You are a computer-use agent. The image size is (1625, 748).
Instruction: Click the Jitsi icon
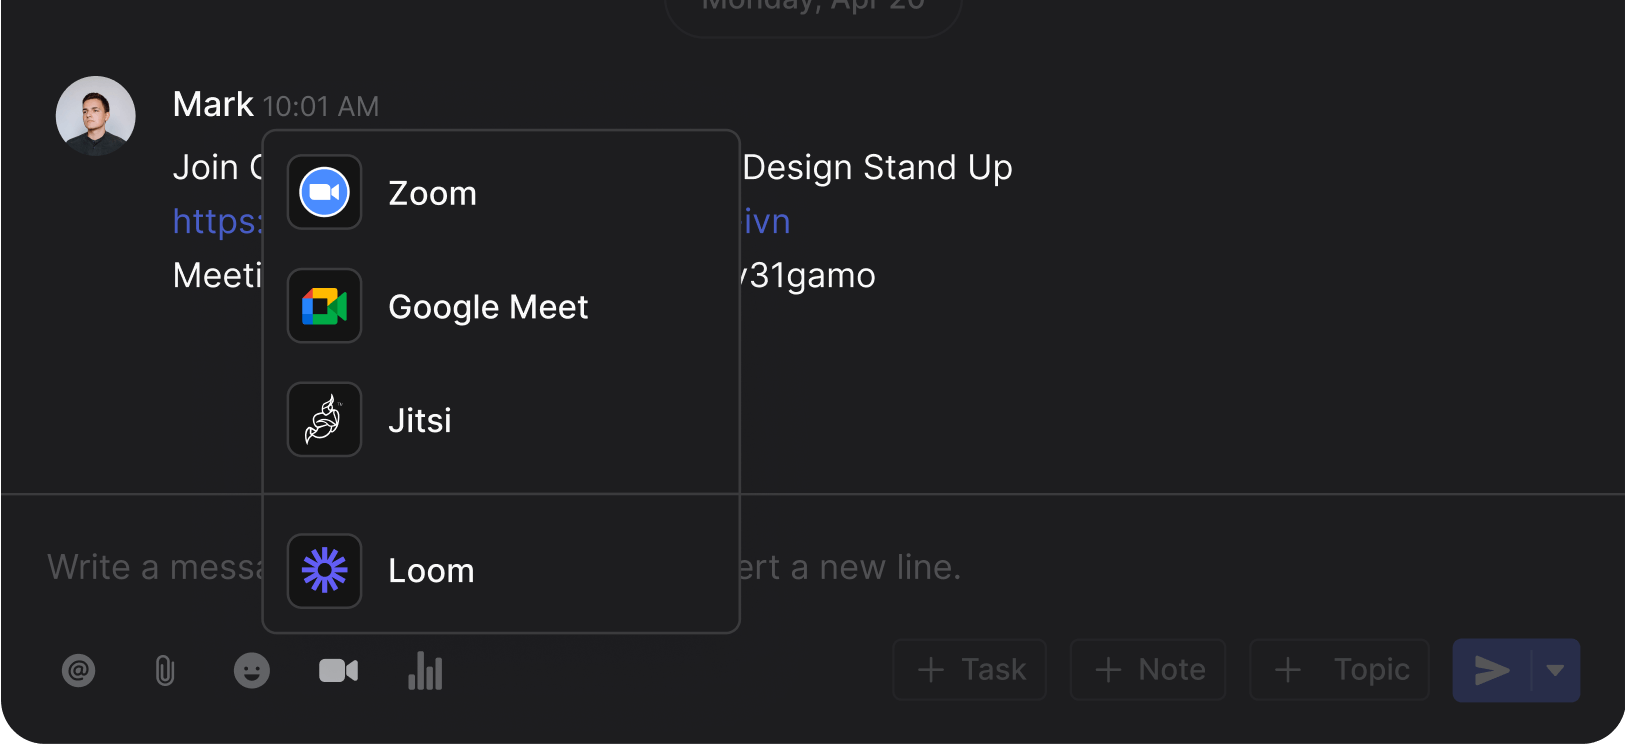click(324, 419)
